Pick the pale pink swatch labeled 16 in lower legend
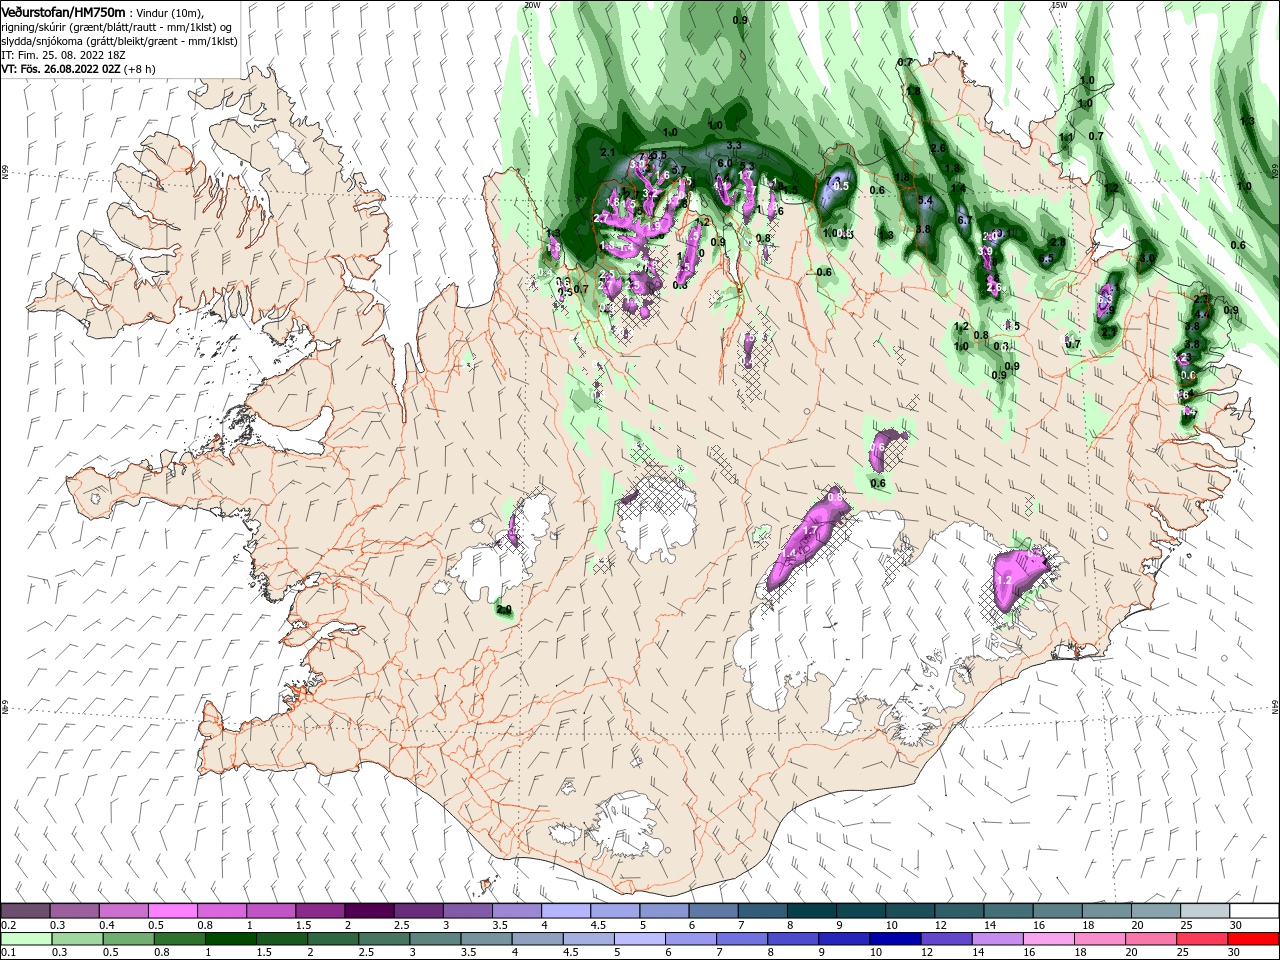Image resolution: width=1280 pixels, height=960 pixels. pyautogui.click(x=1050, y=939)
